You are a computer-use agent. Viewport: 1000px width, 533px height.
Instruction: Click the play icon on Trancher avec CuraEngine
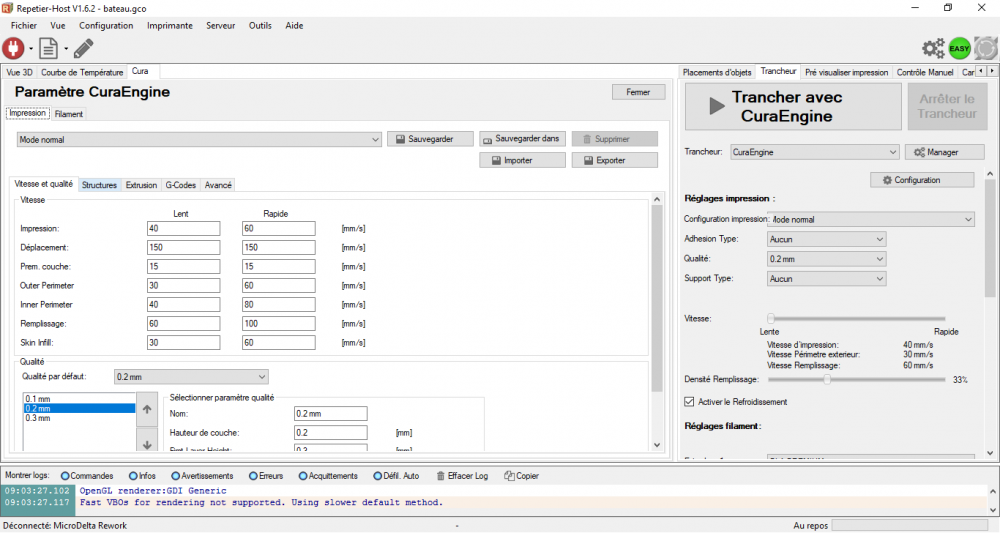click(717, 106)
